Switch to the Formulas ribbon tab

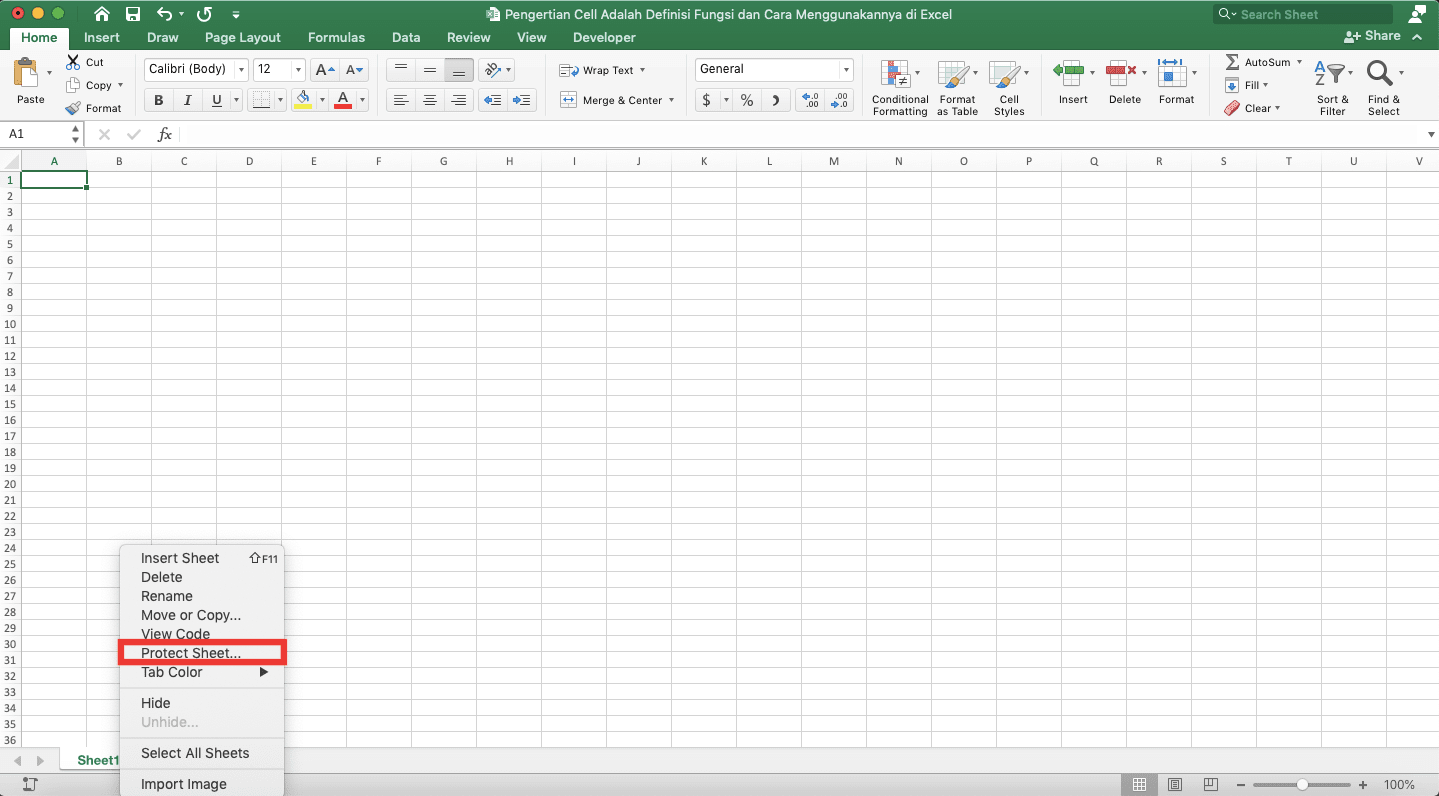336,38
